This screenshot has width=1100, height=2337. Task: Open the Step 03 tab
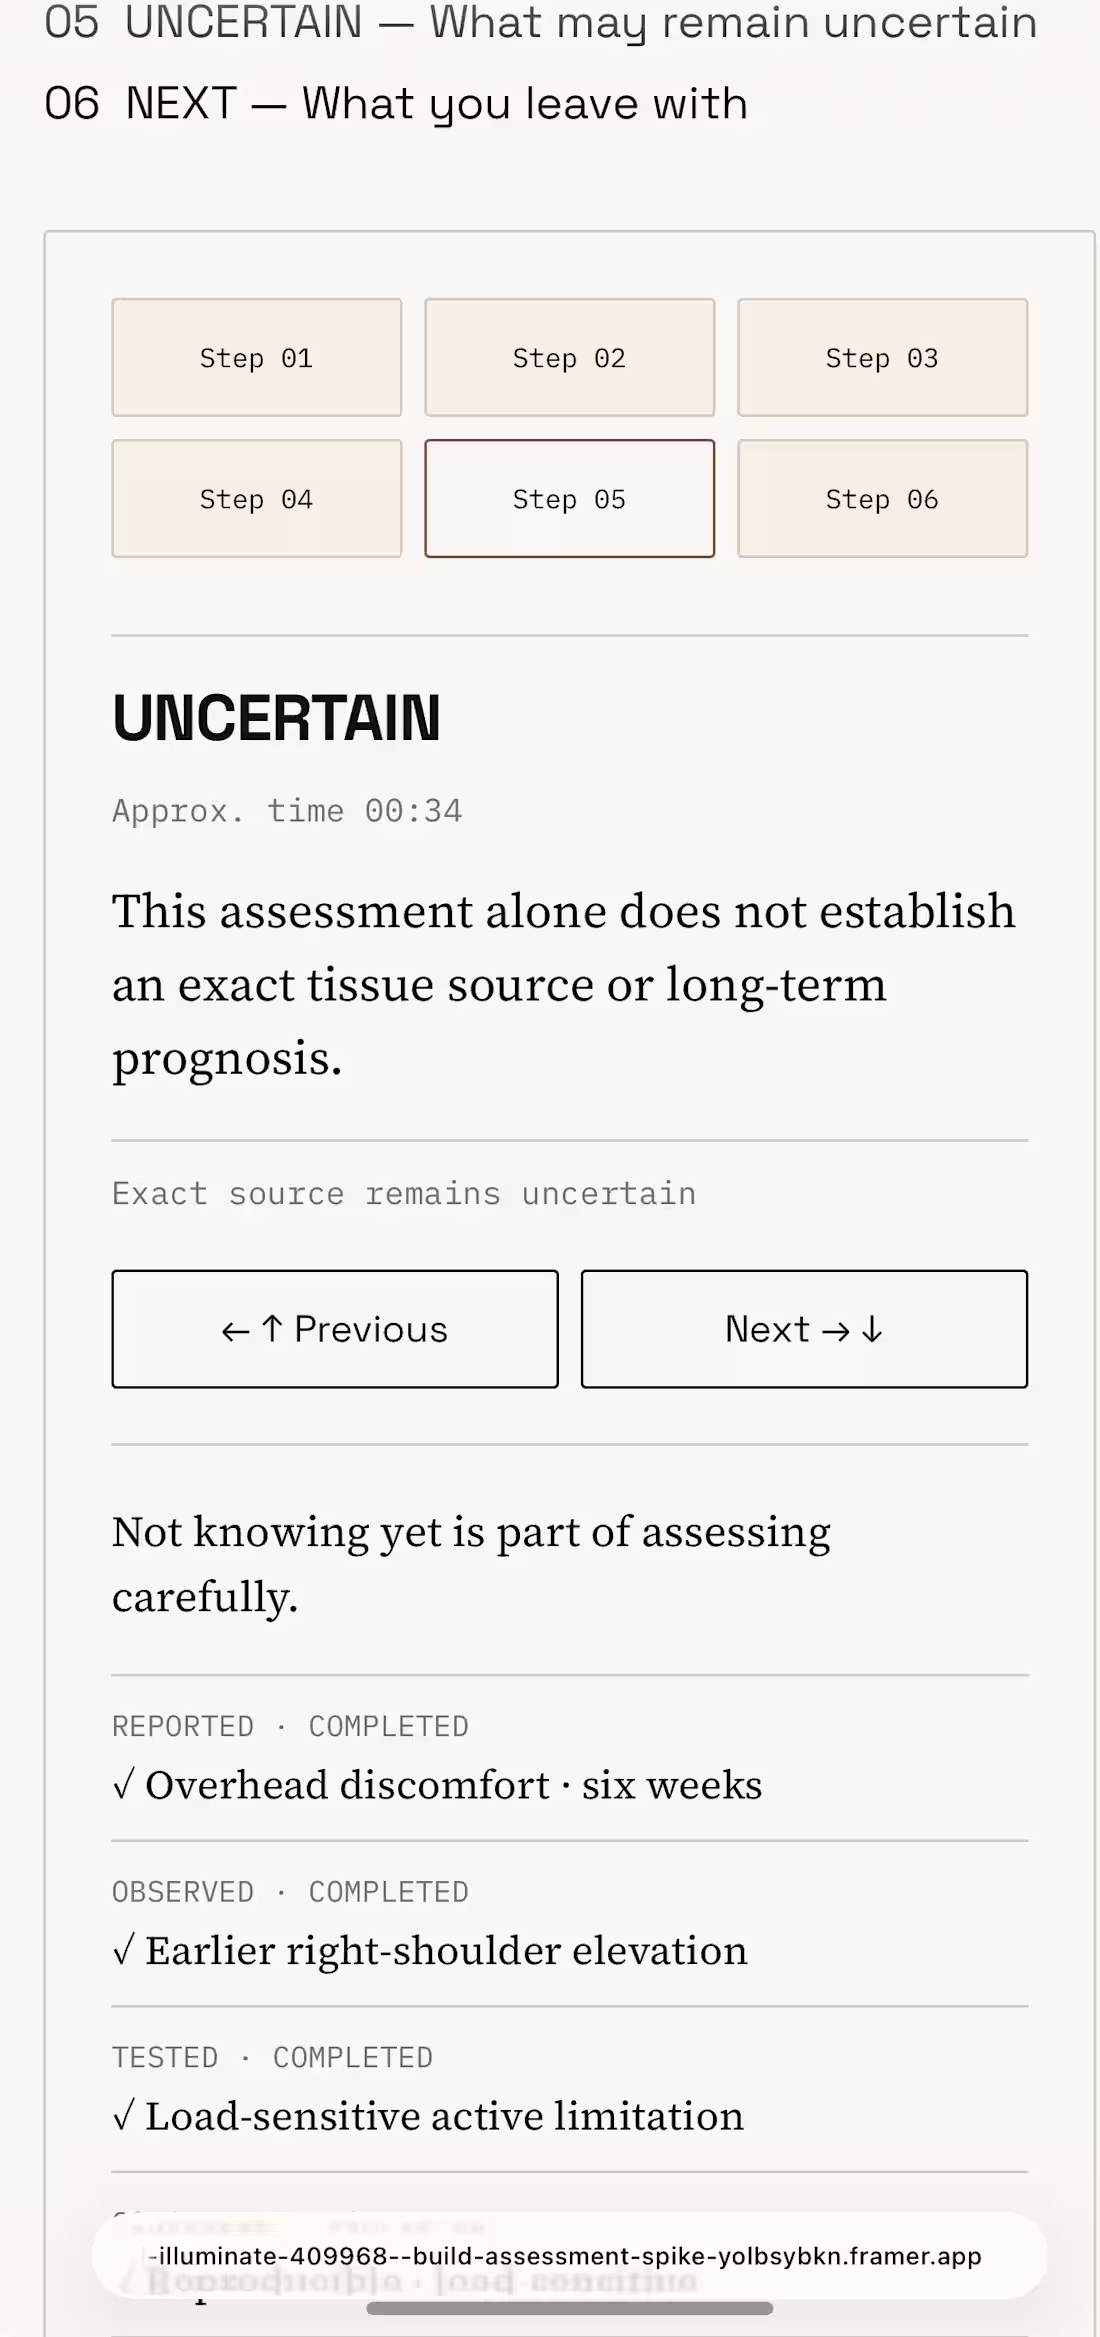pos(883,357)
